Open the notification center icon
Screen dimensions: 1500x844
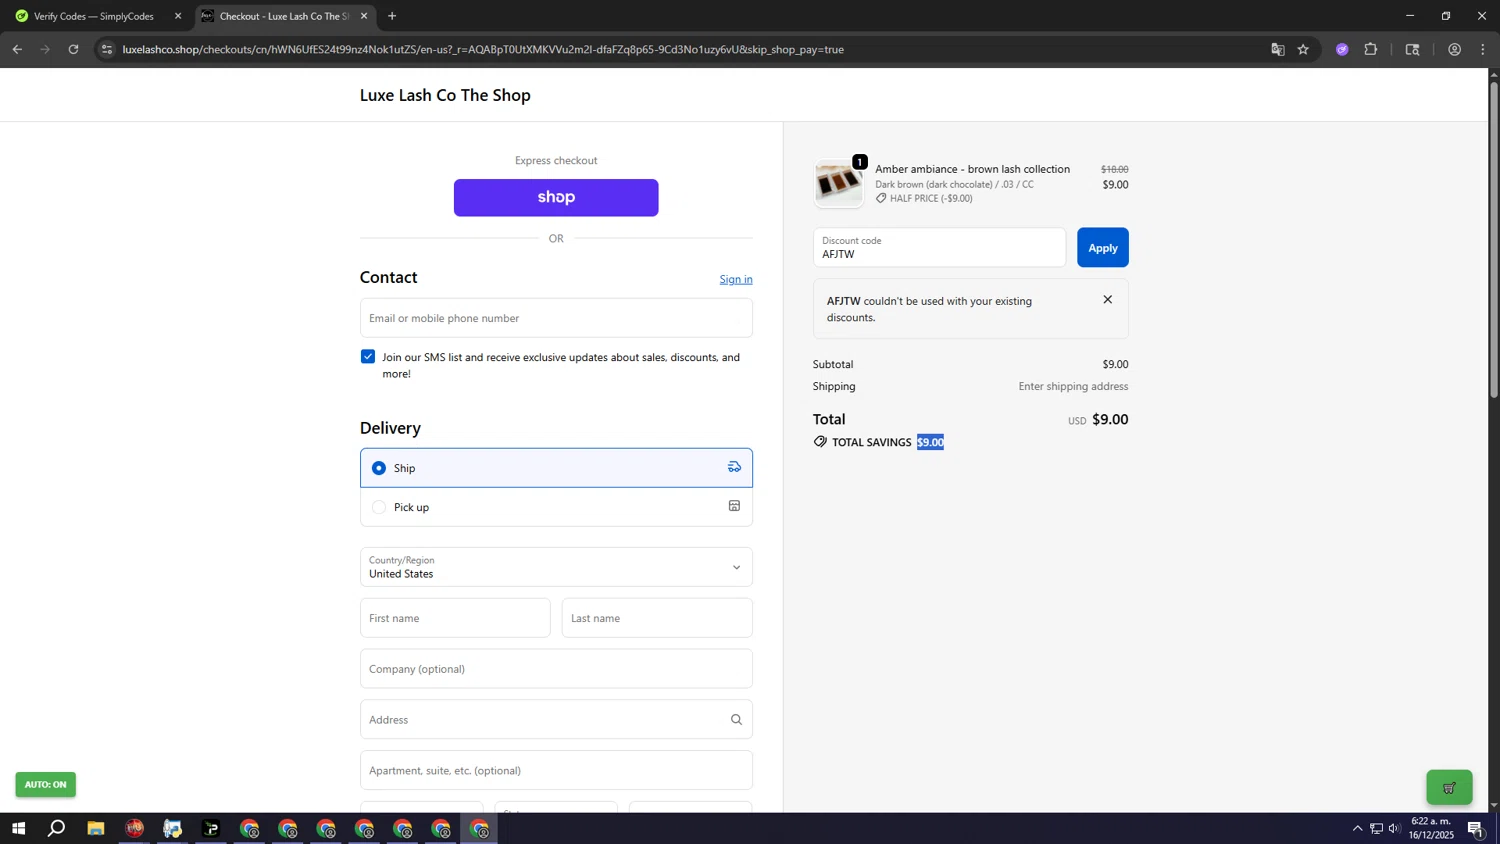pyautogui.click(x=1476, y=829)
